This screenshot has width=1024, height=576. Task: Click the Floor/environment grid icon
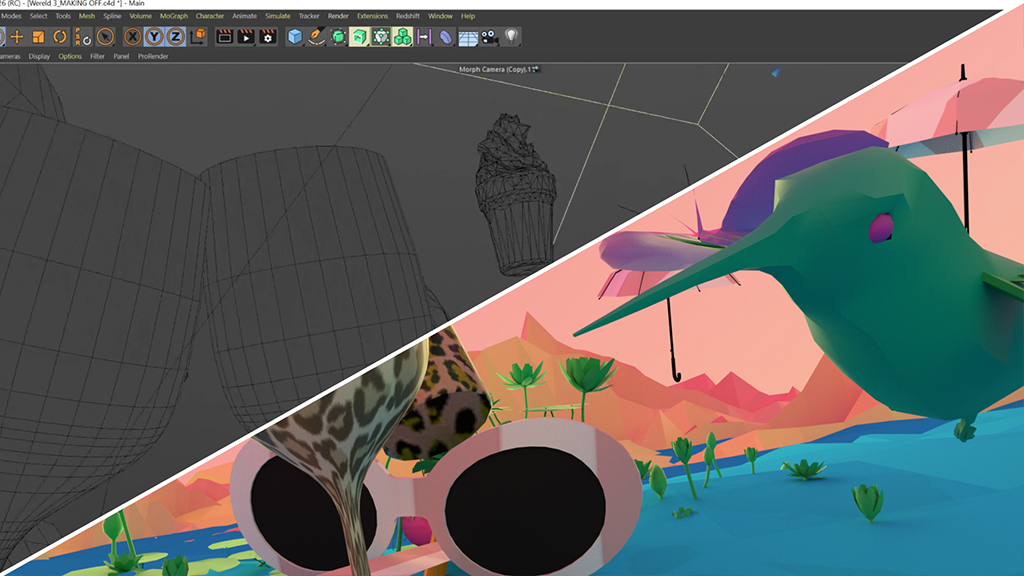(x=467, y=37)
